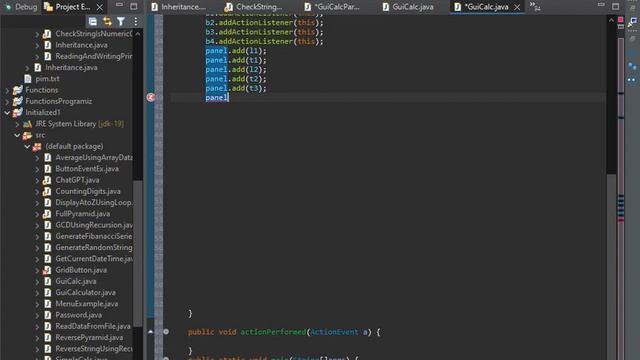The width and height of the screenshot is (640, 360).
Task: Open the CheckString editor tab
Action: [254, 7]
